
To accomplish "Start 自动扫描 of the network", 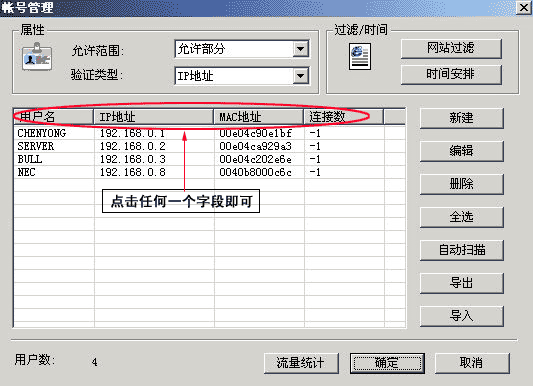I will tap(462, 250).
